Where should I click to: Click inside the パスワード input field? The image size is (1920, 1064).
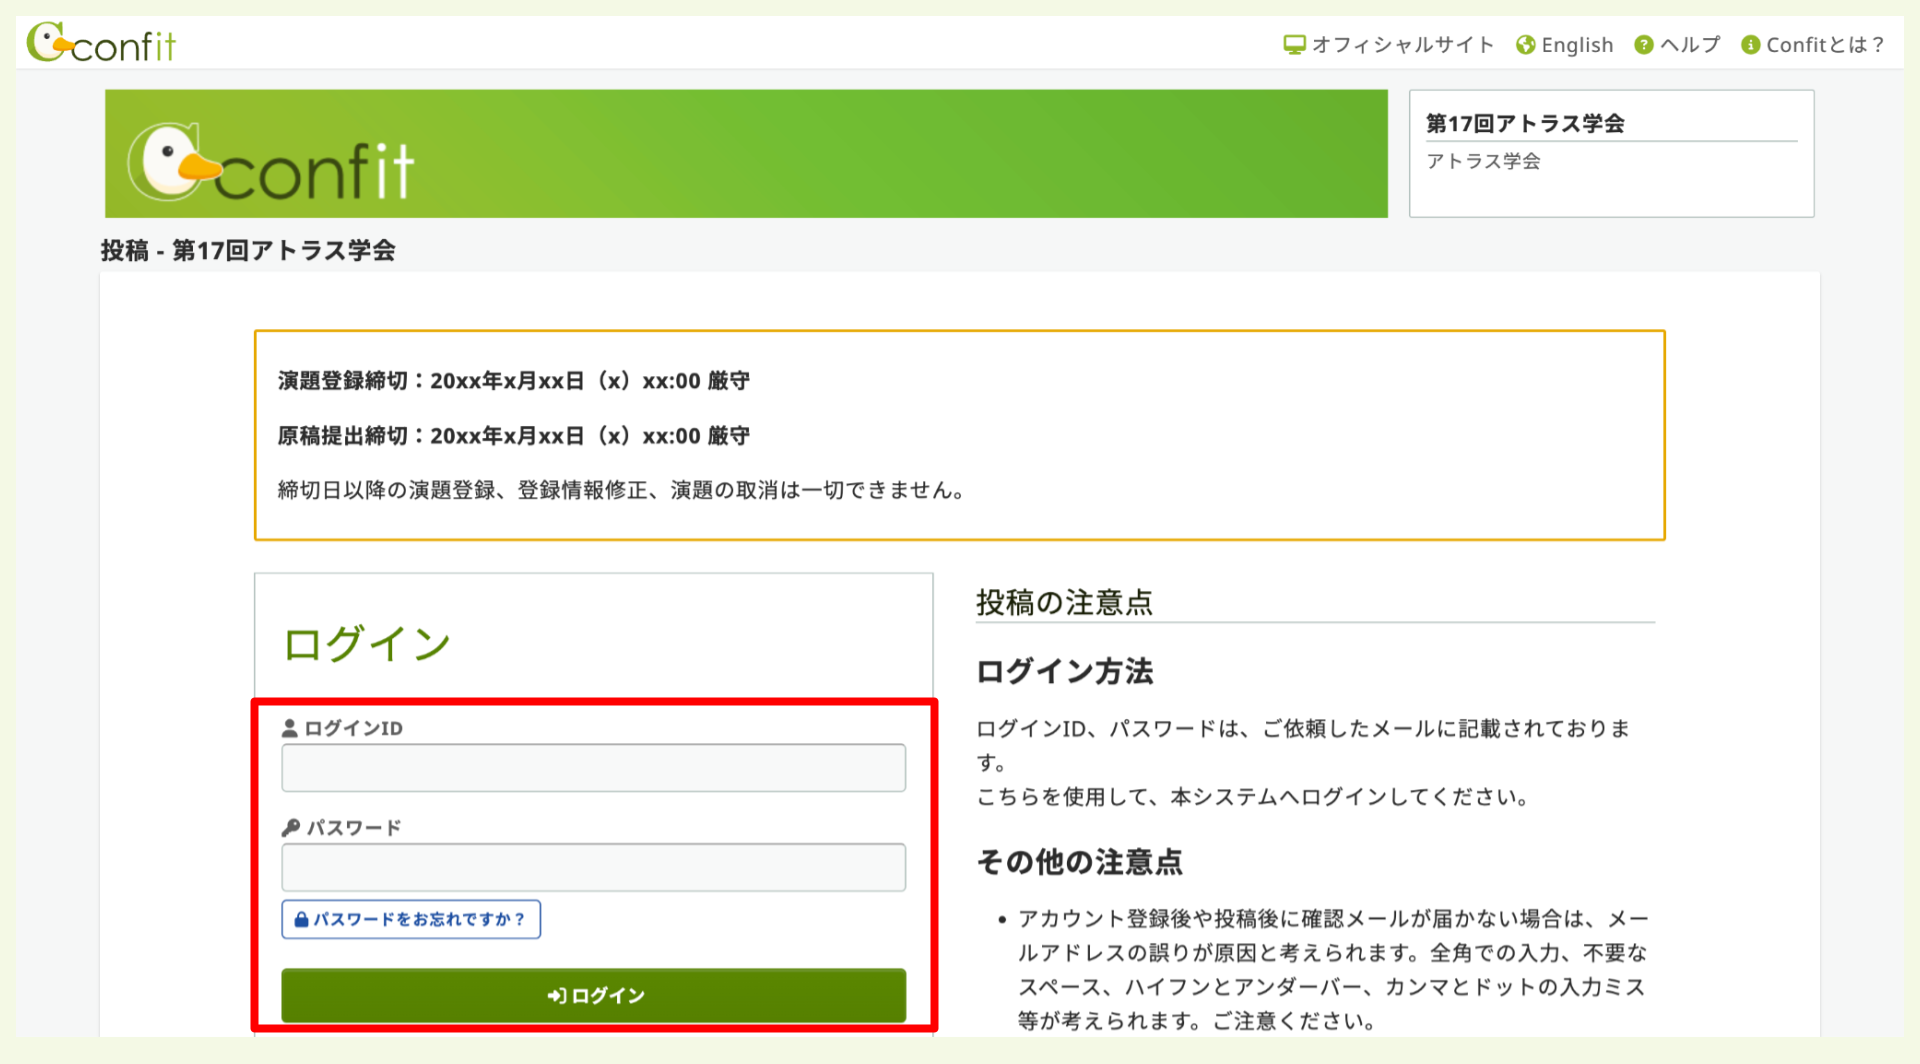tap(593, 867)
